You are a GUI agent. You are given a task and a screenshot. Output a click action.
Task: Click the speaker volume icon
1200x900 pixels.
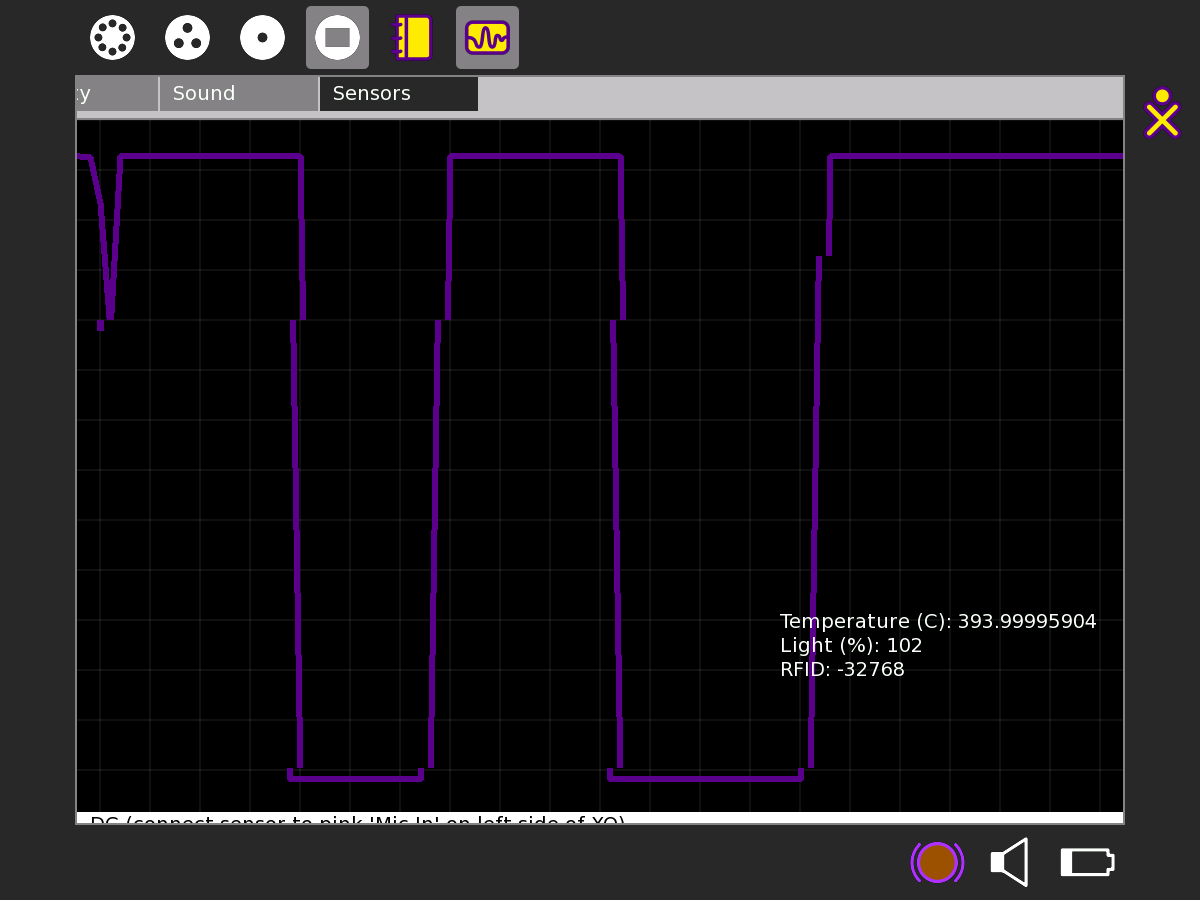[x=1010, y=862]
